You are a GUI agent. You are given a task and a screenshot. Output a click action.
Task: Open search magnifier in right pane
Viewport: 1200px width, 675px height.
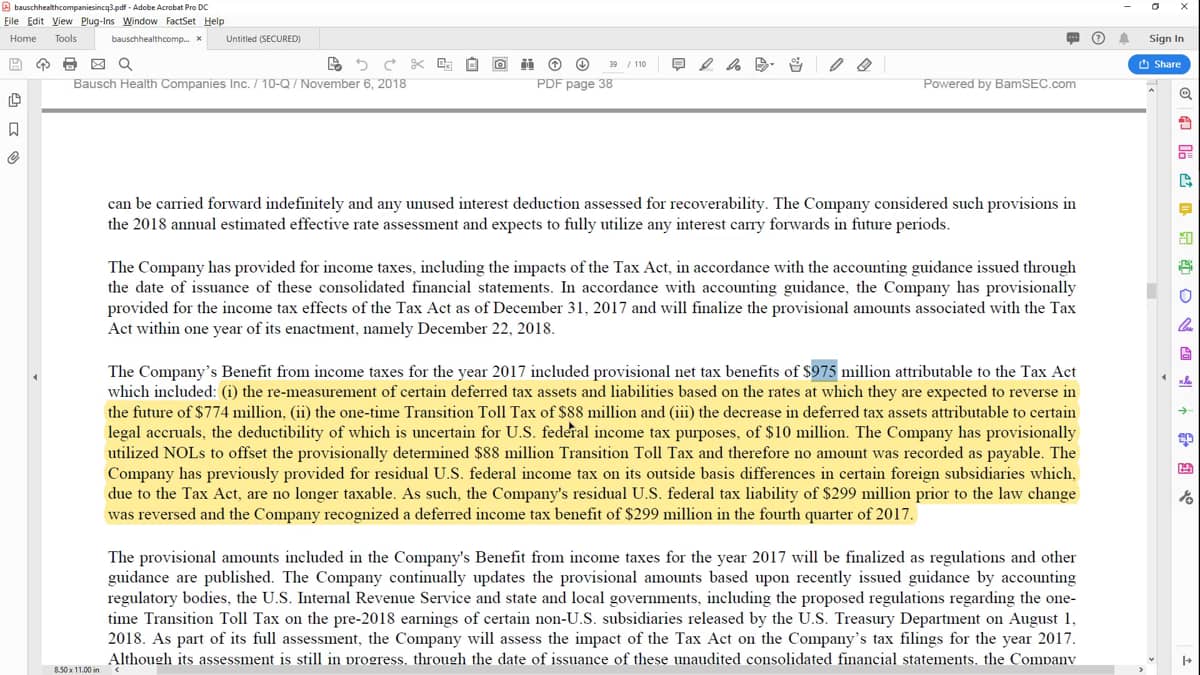click(x=1185, y=94)
